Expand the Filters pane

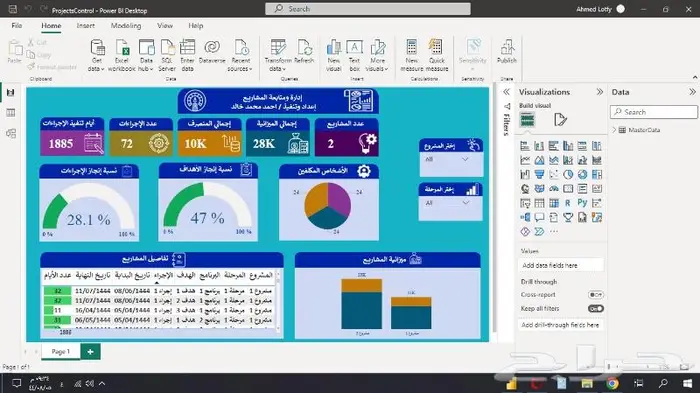point(506,92)
